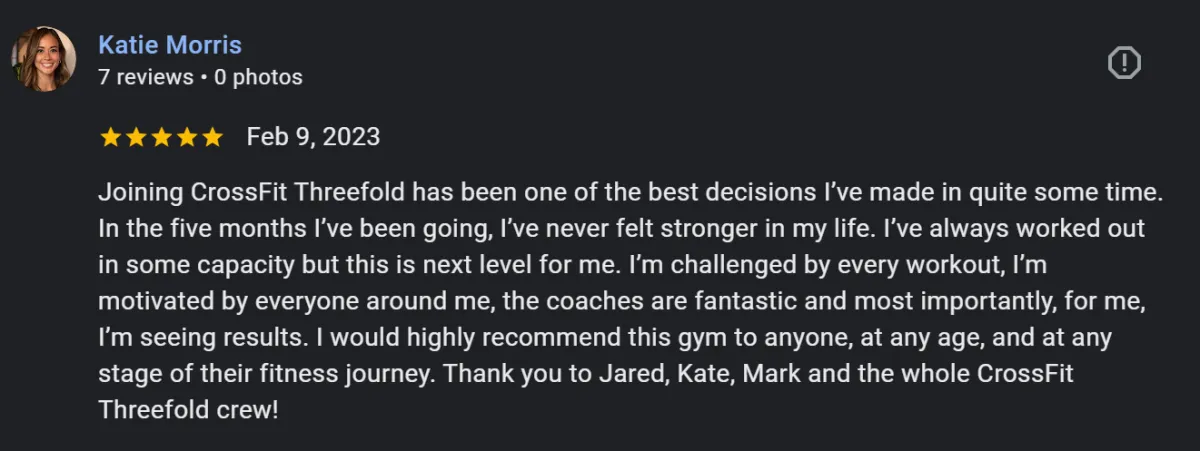Open Katie Morris's profile photo
The height and width of the screenshot is (451, 1200).
(x=44, y=59)
